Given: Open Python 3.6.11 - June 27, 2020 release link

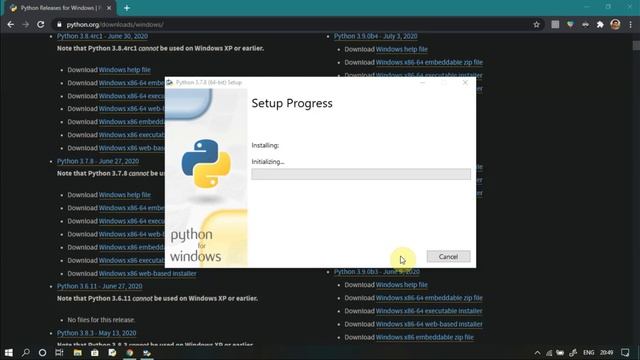Looking at the screenshot, I should click(x=100, y=286).
